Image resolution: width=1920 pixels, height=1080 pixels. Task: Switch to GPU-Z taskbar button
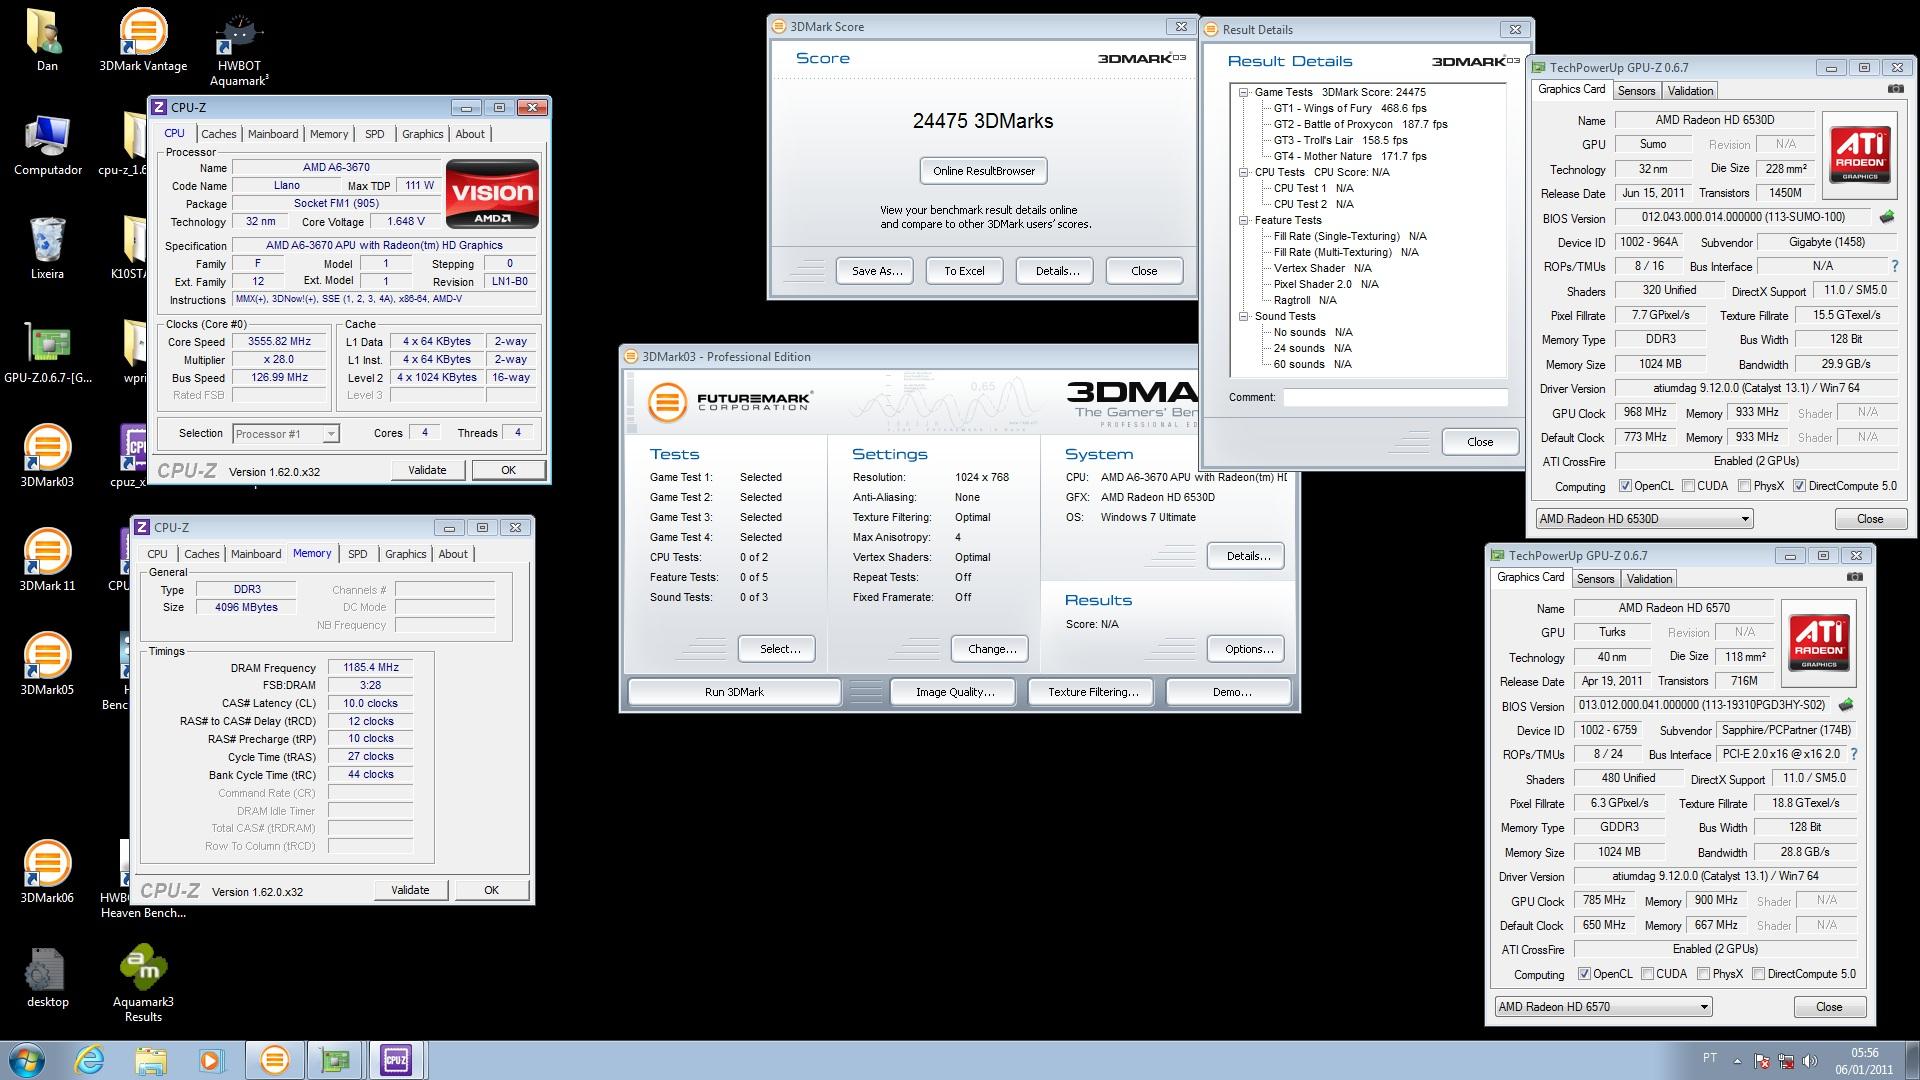click(x=335, y=1060)
